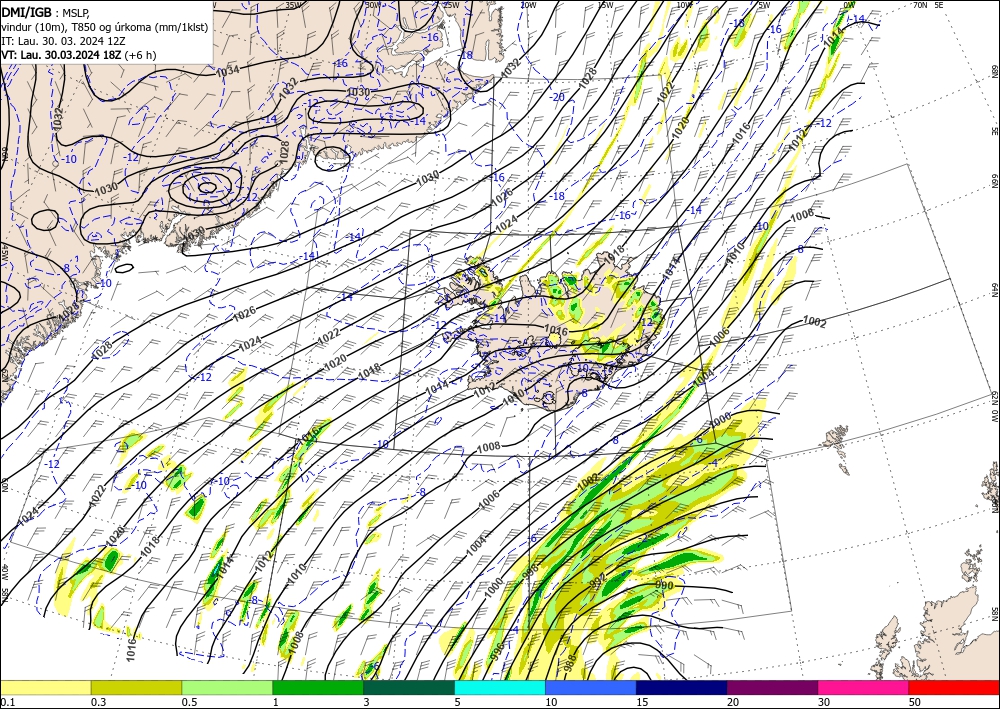
Task: Click the legend scale value "50"
Action: pos(915,702)
